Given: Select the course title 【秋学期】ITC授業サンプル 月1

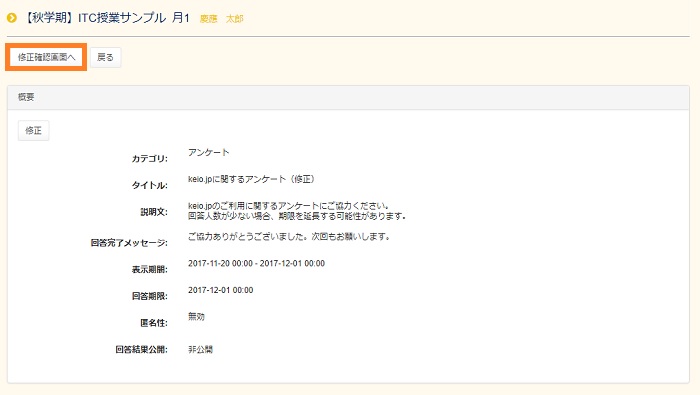Looking at the screenshot, I should pyautogui.click(x=107, y=18).
